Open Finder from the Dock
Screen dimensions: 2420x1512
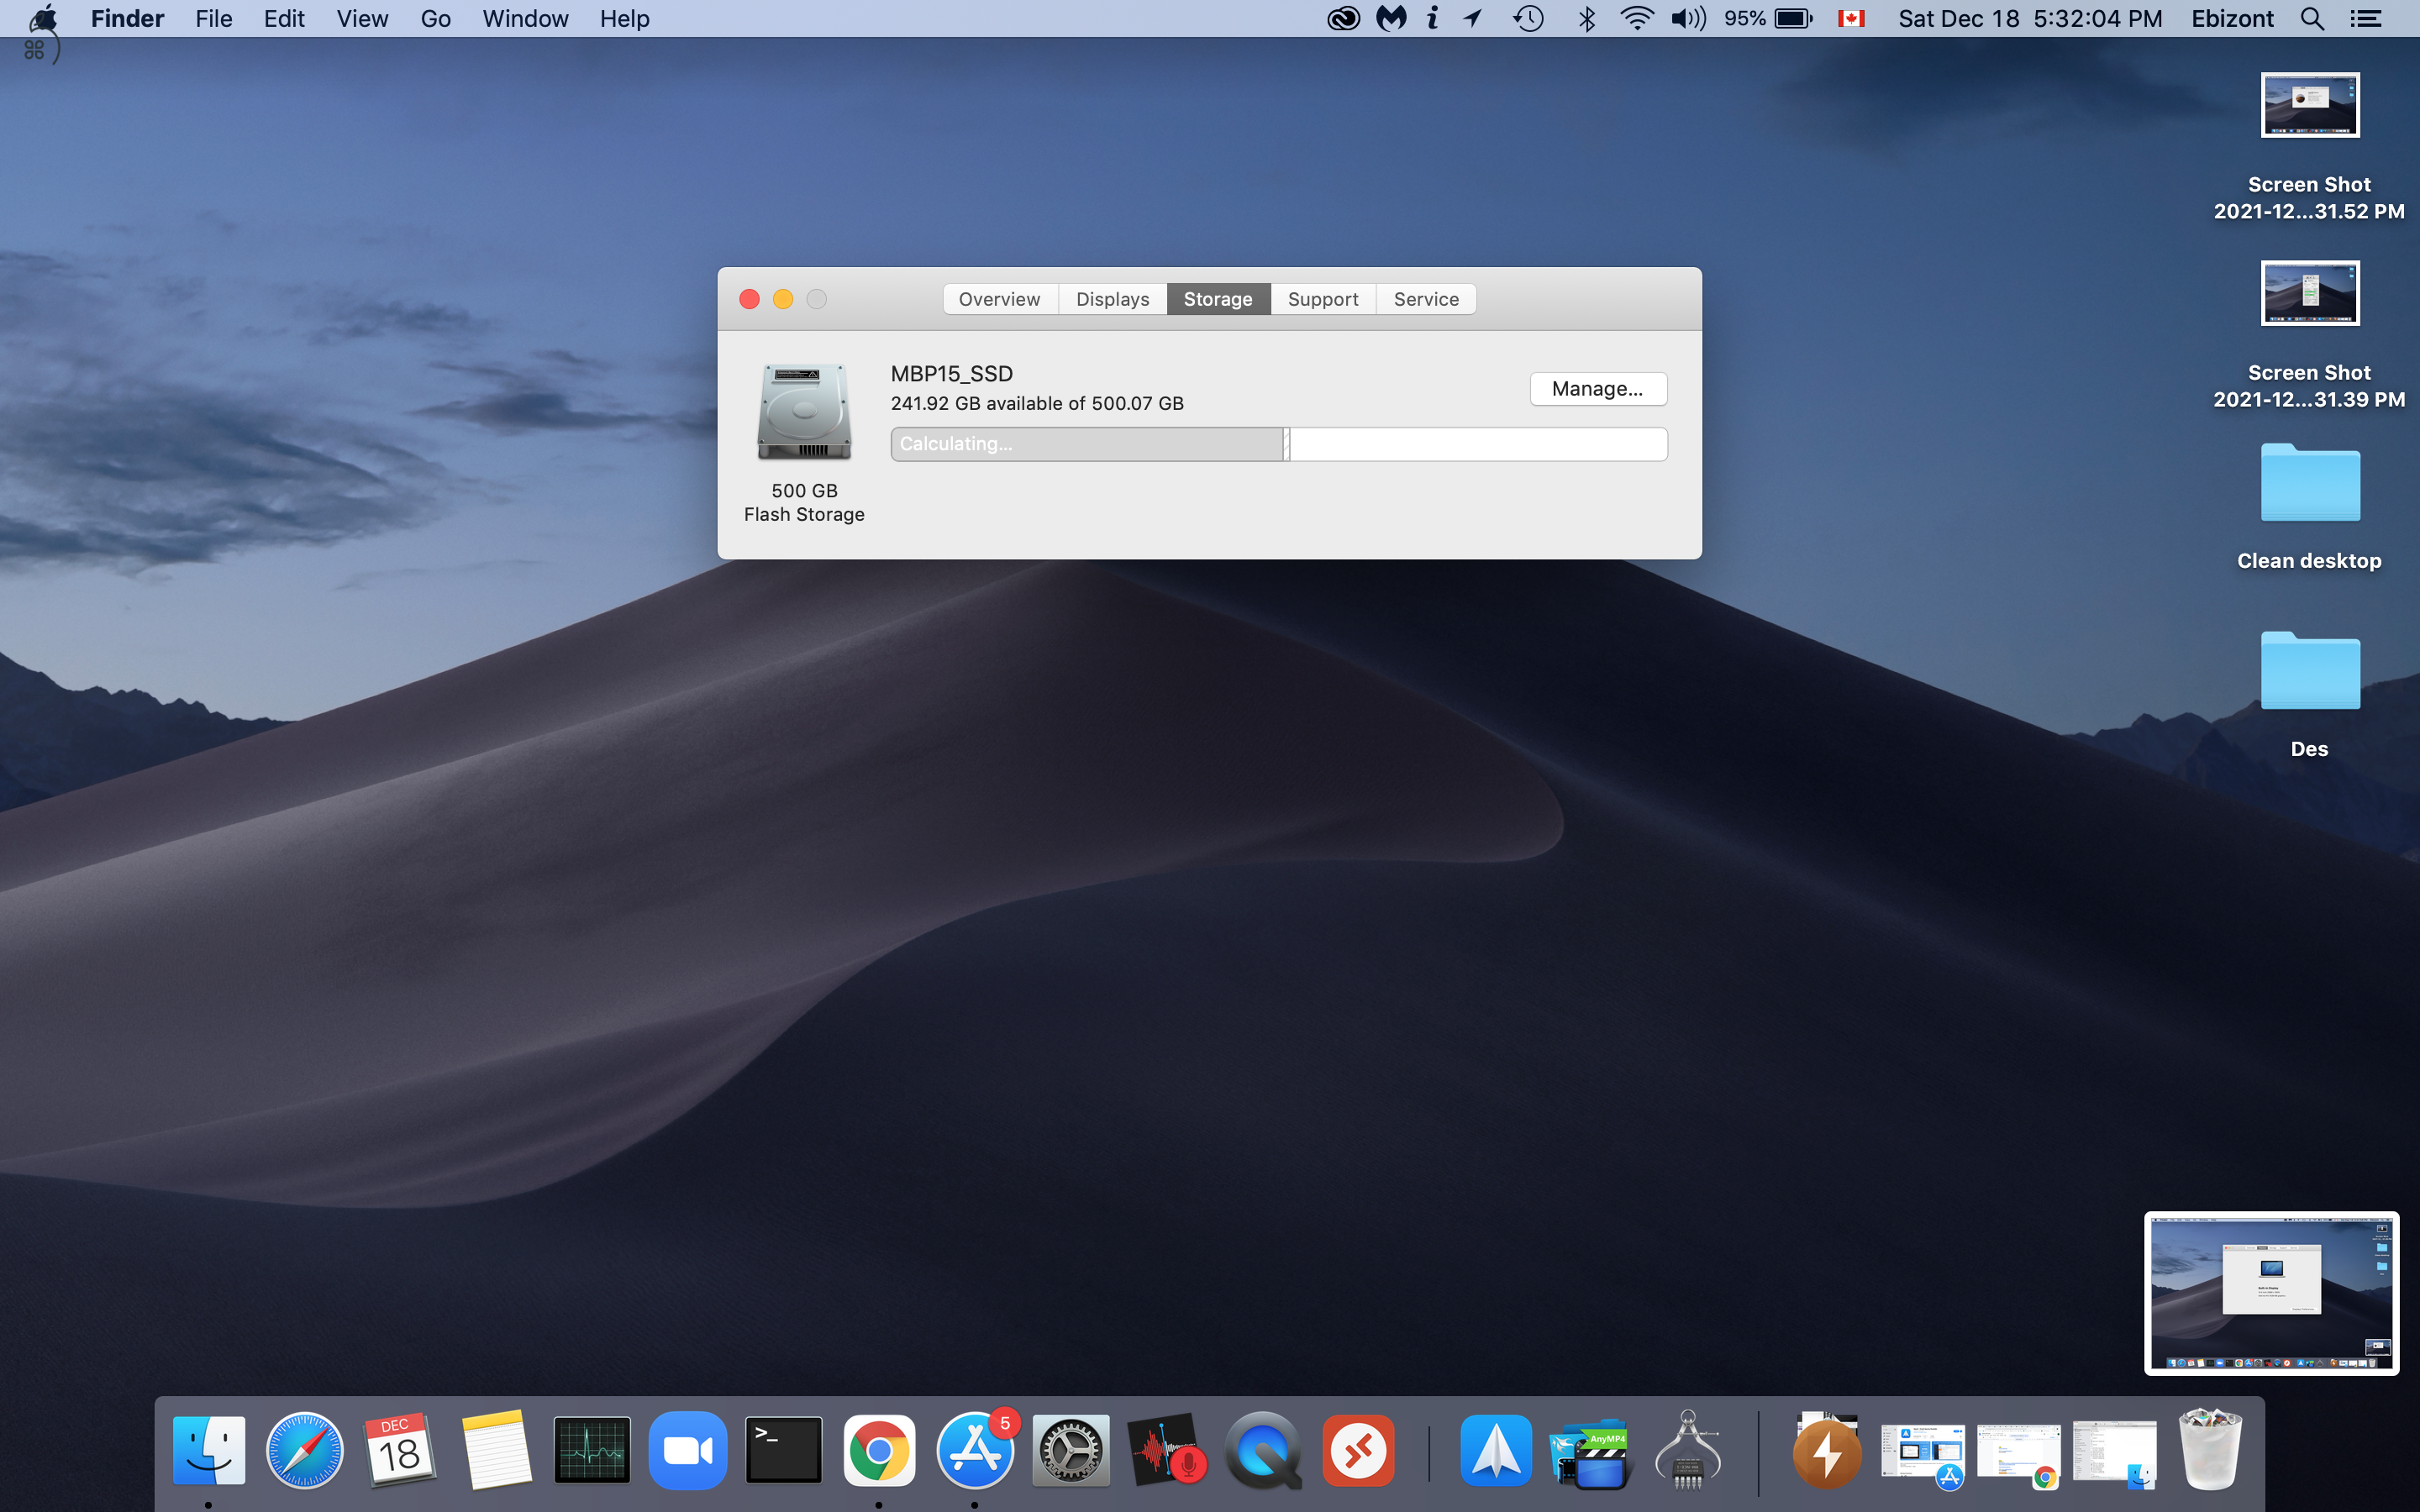coord(208,1450)
